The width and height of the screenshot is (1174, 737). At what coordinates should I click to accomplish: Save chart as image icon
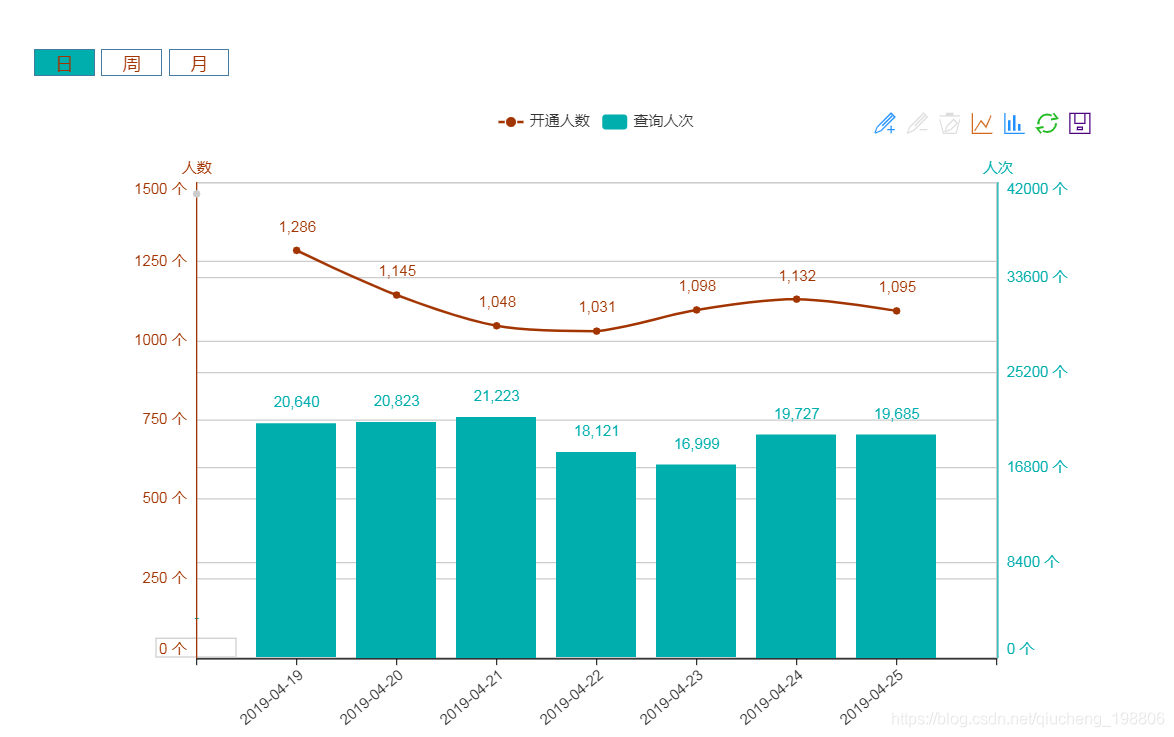point(1080,123)
